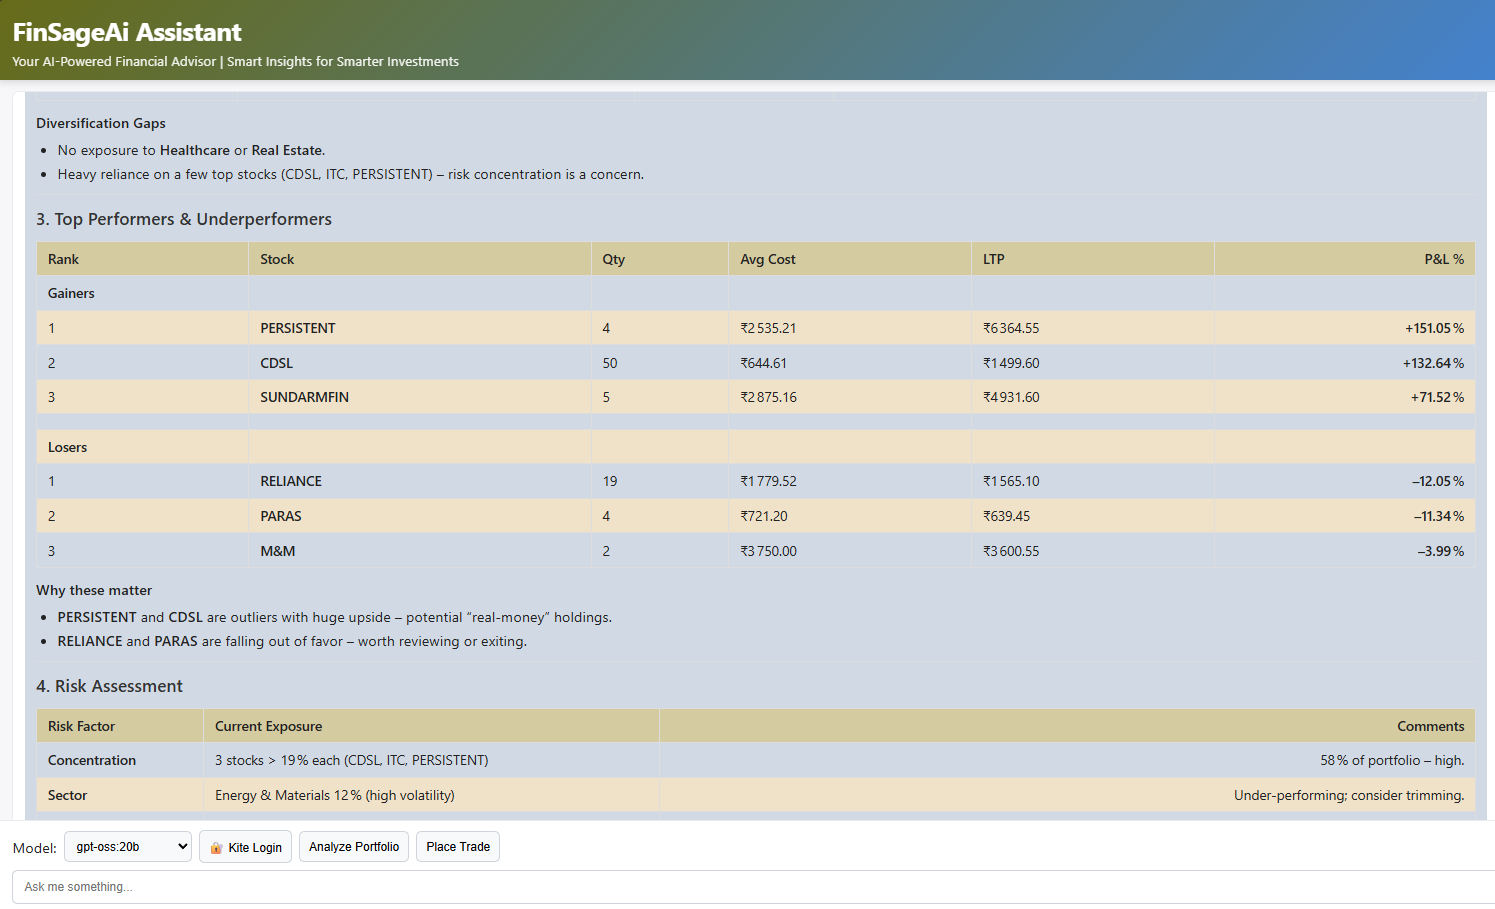Image resolution: width=1495 pixels, height=909 pixels.
Task: Click the lock icon on Kite Login
Action: pyautogui.click(x=215, y=847)
